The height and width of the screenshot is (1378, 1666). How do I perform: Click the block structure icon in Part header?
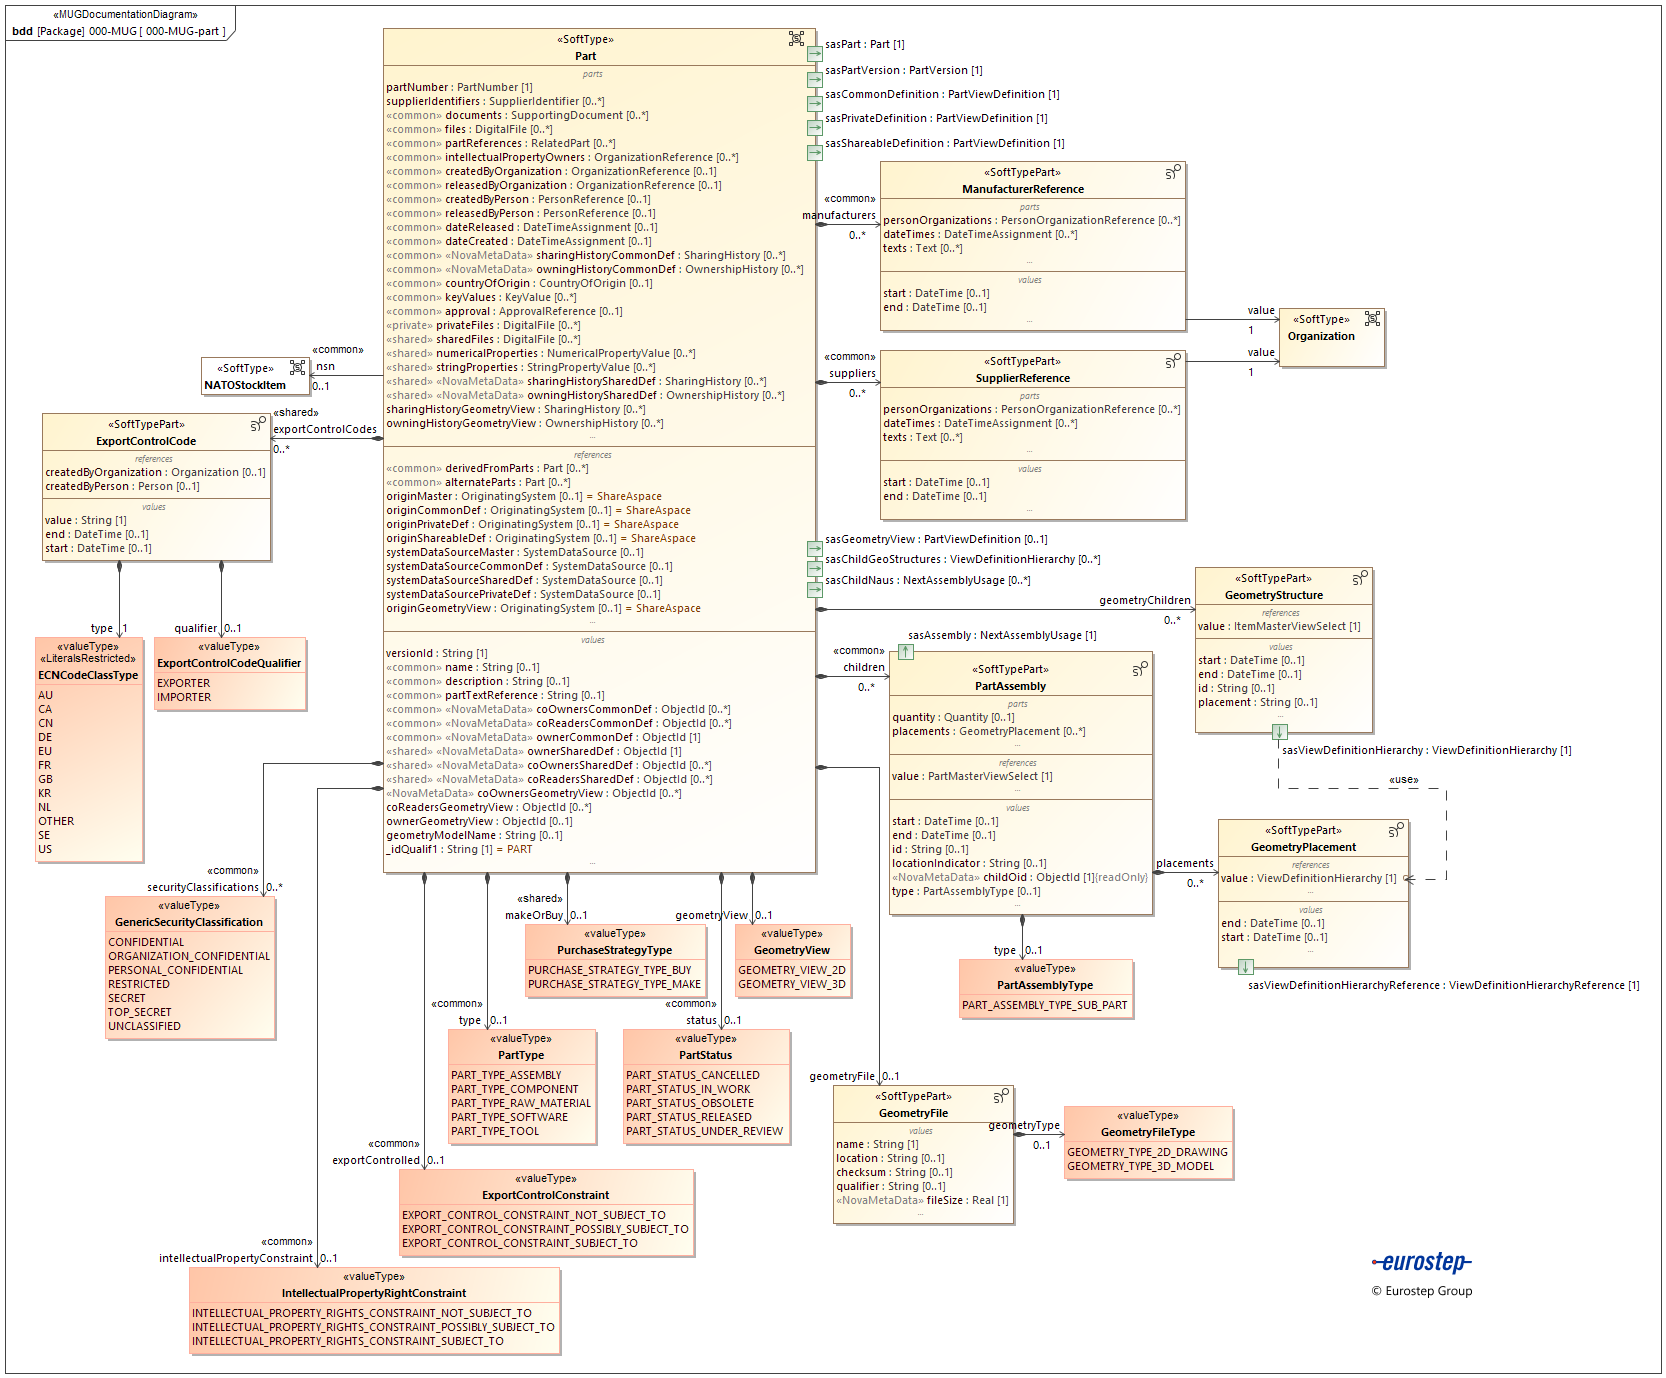(796, 39)
